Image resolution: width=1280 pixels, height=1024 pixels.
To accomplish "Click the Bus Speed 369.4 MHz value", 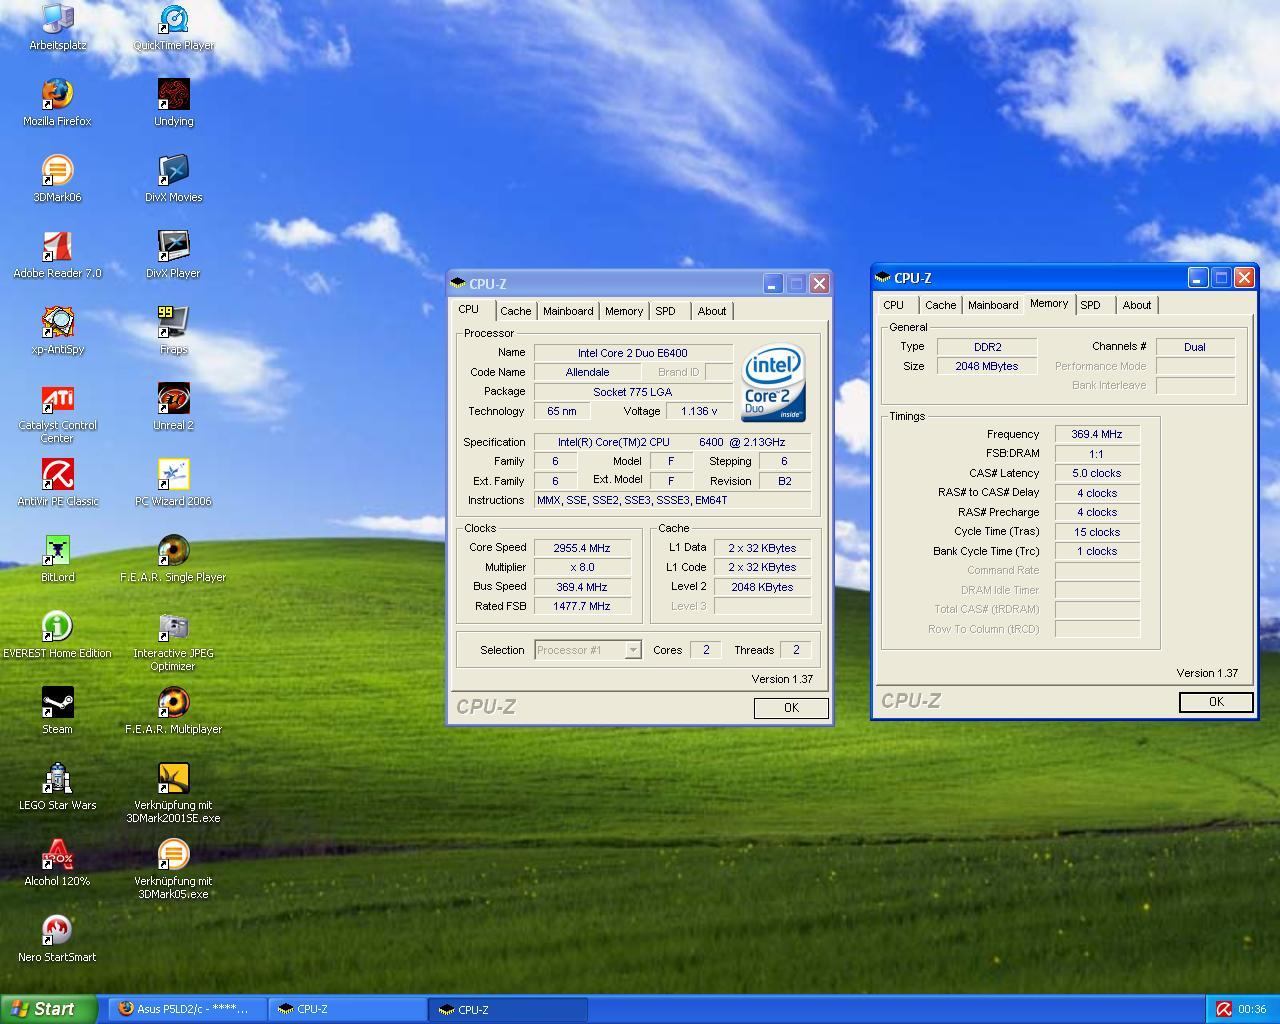I will 582,587.
